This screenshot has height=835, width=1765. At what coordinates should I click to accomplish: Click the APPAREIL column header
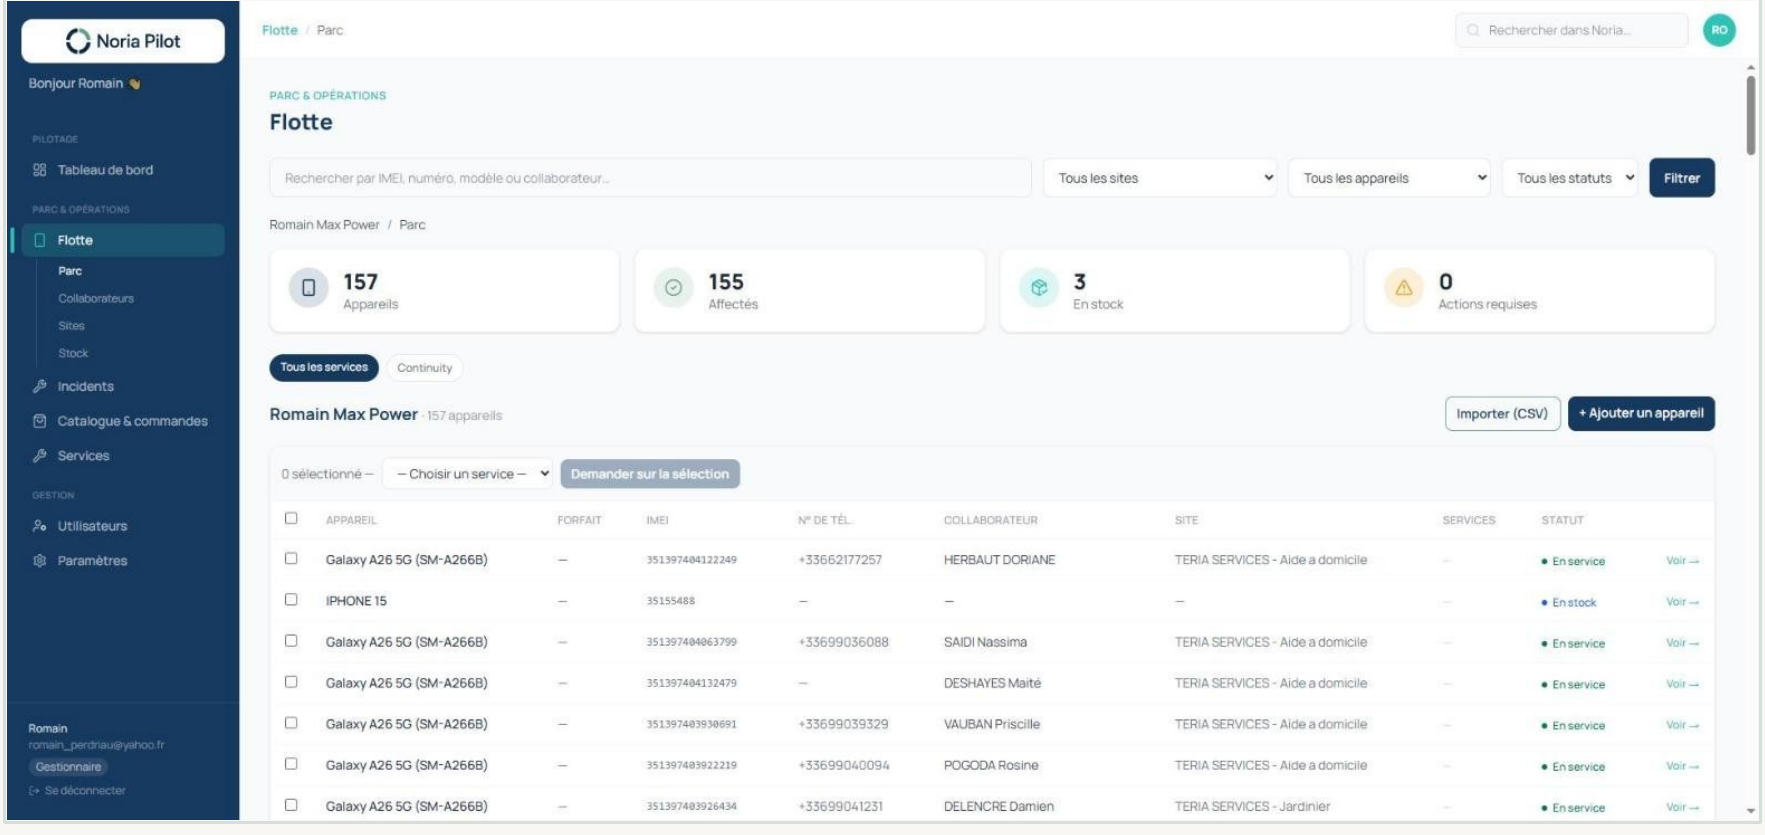351,520
